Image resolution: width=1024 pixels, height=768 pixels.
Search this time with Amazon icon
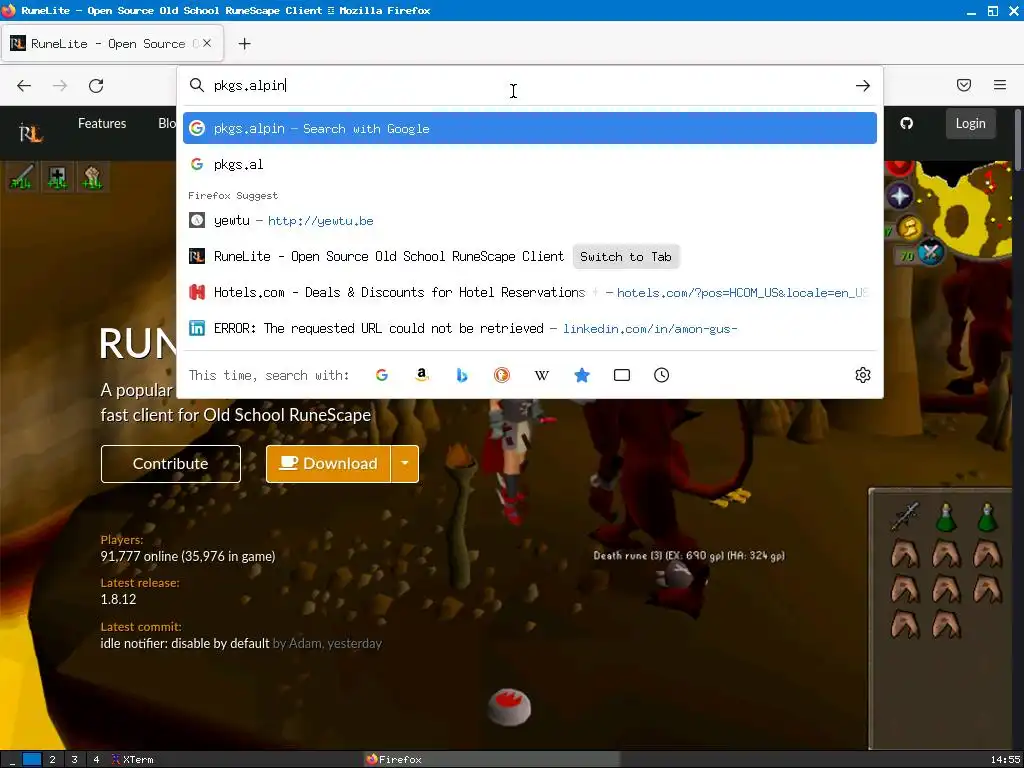422,375
